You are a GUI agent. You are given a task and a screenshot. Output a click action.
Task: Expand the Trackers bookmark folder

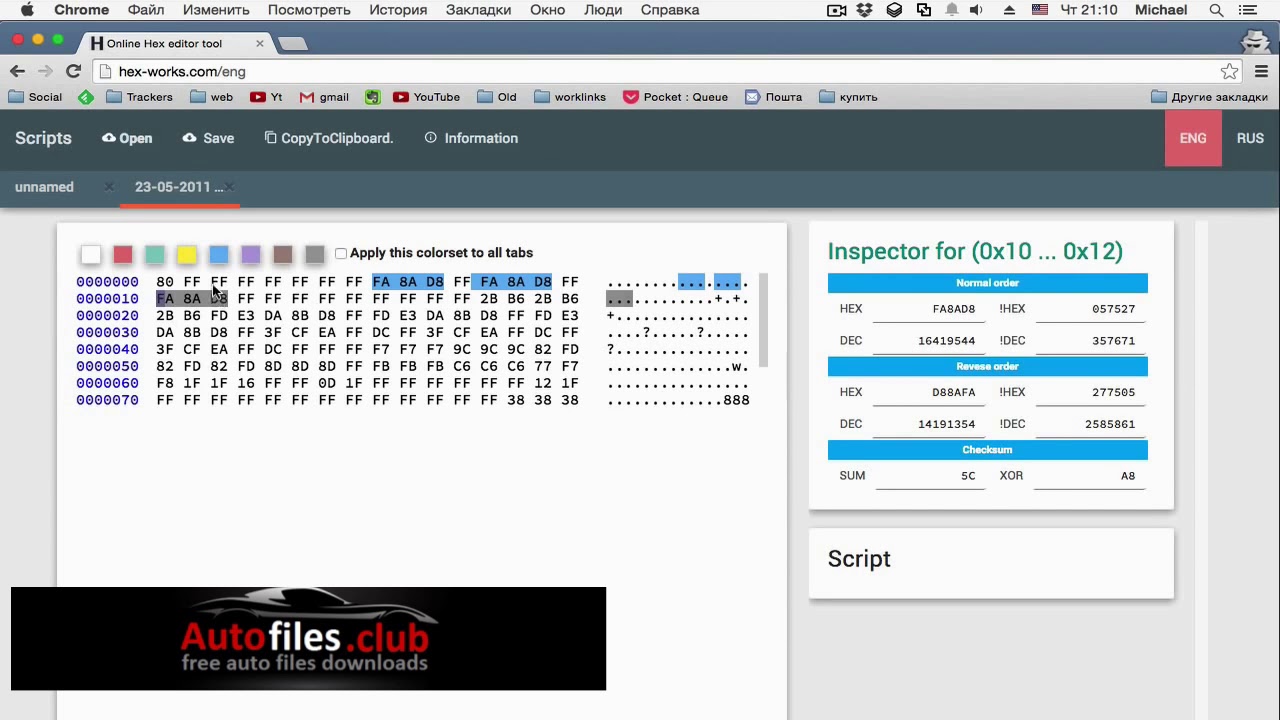point(139,97)
